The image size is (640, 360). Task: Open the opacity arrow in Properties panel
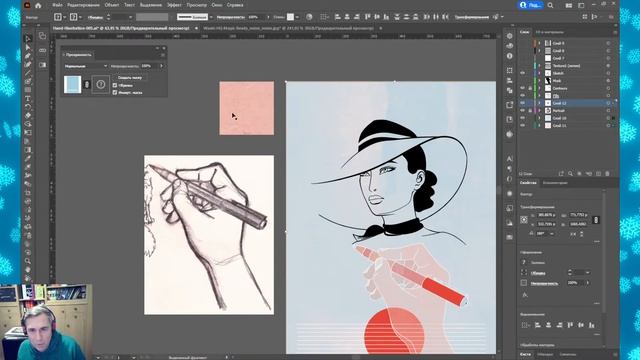(x=587, y=282)
